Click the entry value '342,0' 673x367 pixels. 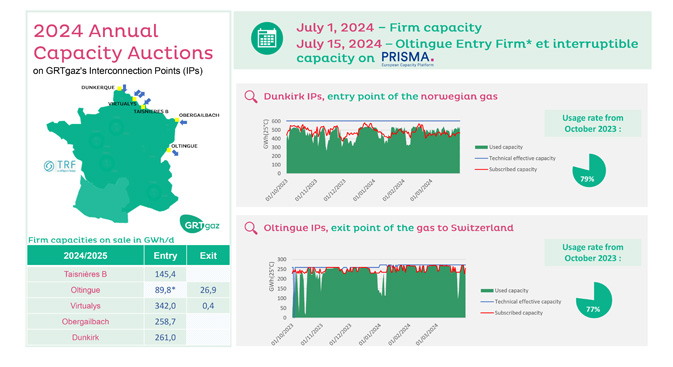[x=165, y=306]
